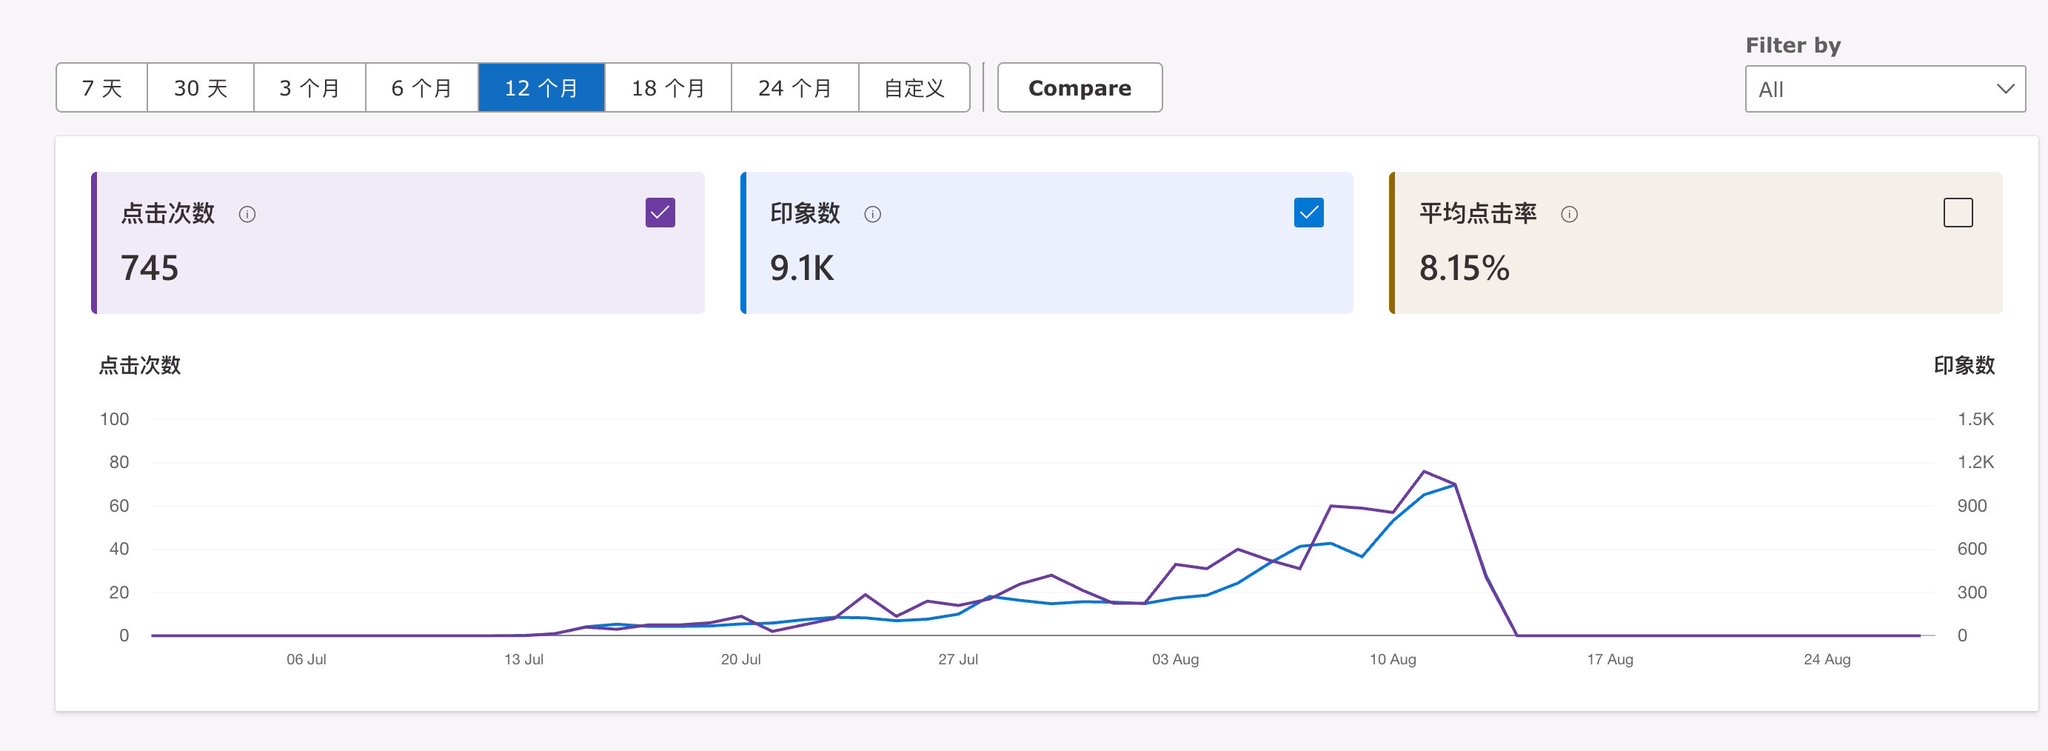Switch to 18 个月 range
Image resolution: width=2048 pixels, height=751 pixels.
(x=668, y=88)
